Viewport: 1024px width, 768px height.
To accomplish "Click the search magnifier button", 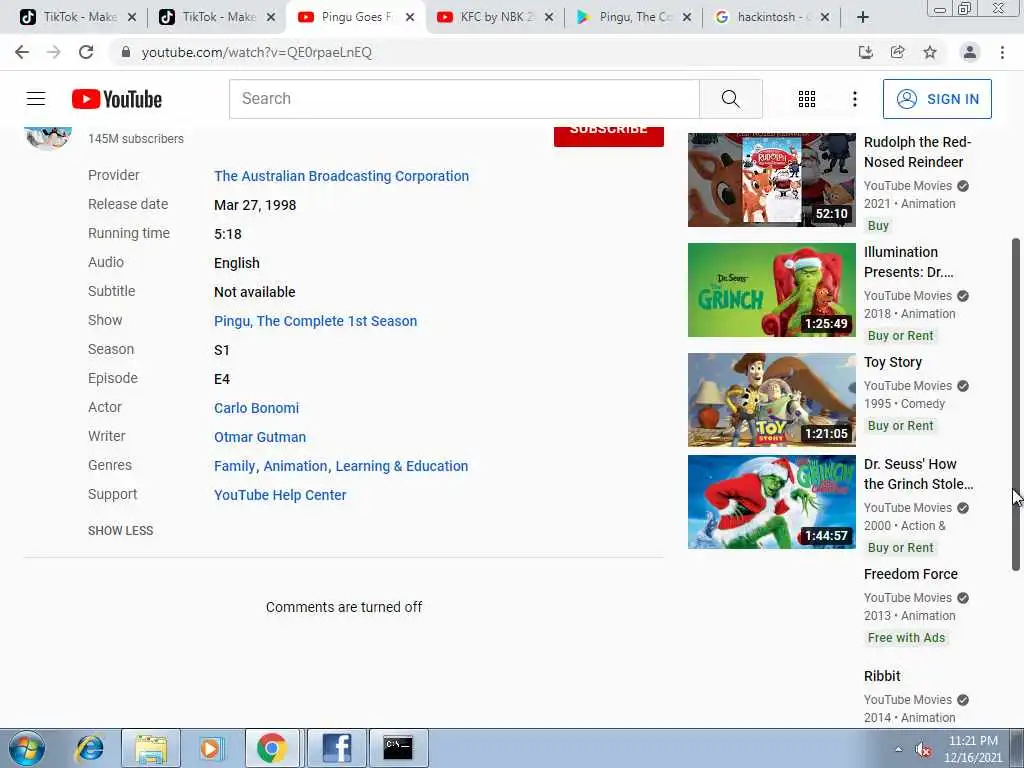I will tap(731, 99).
